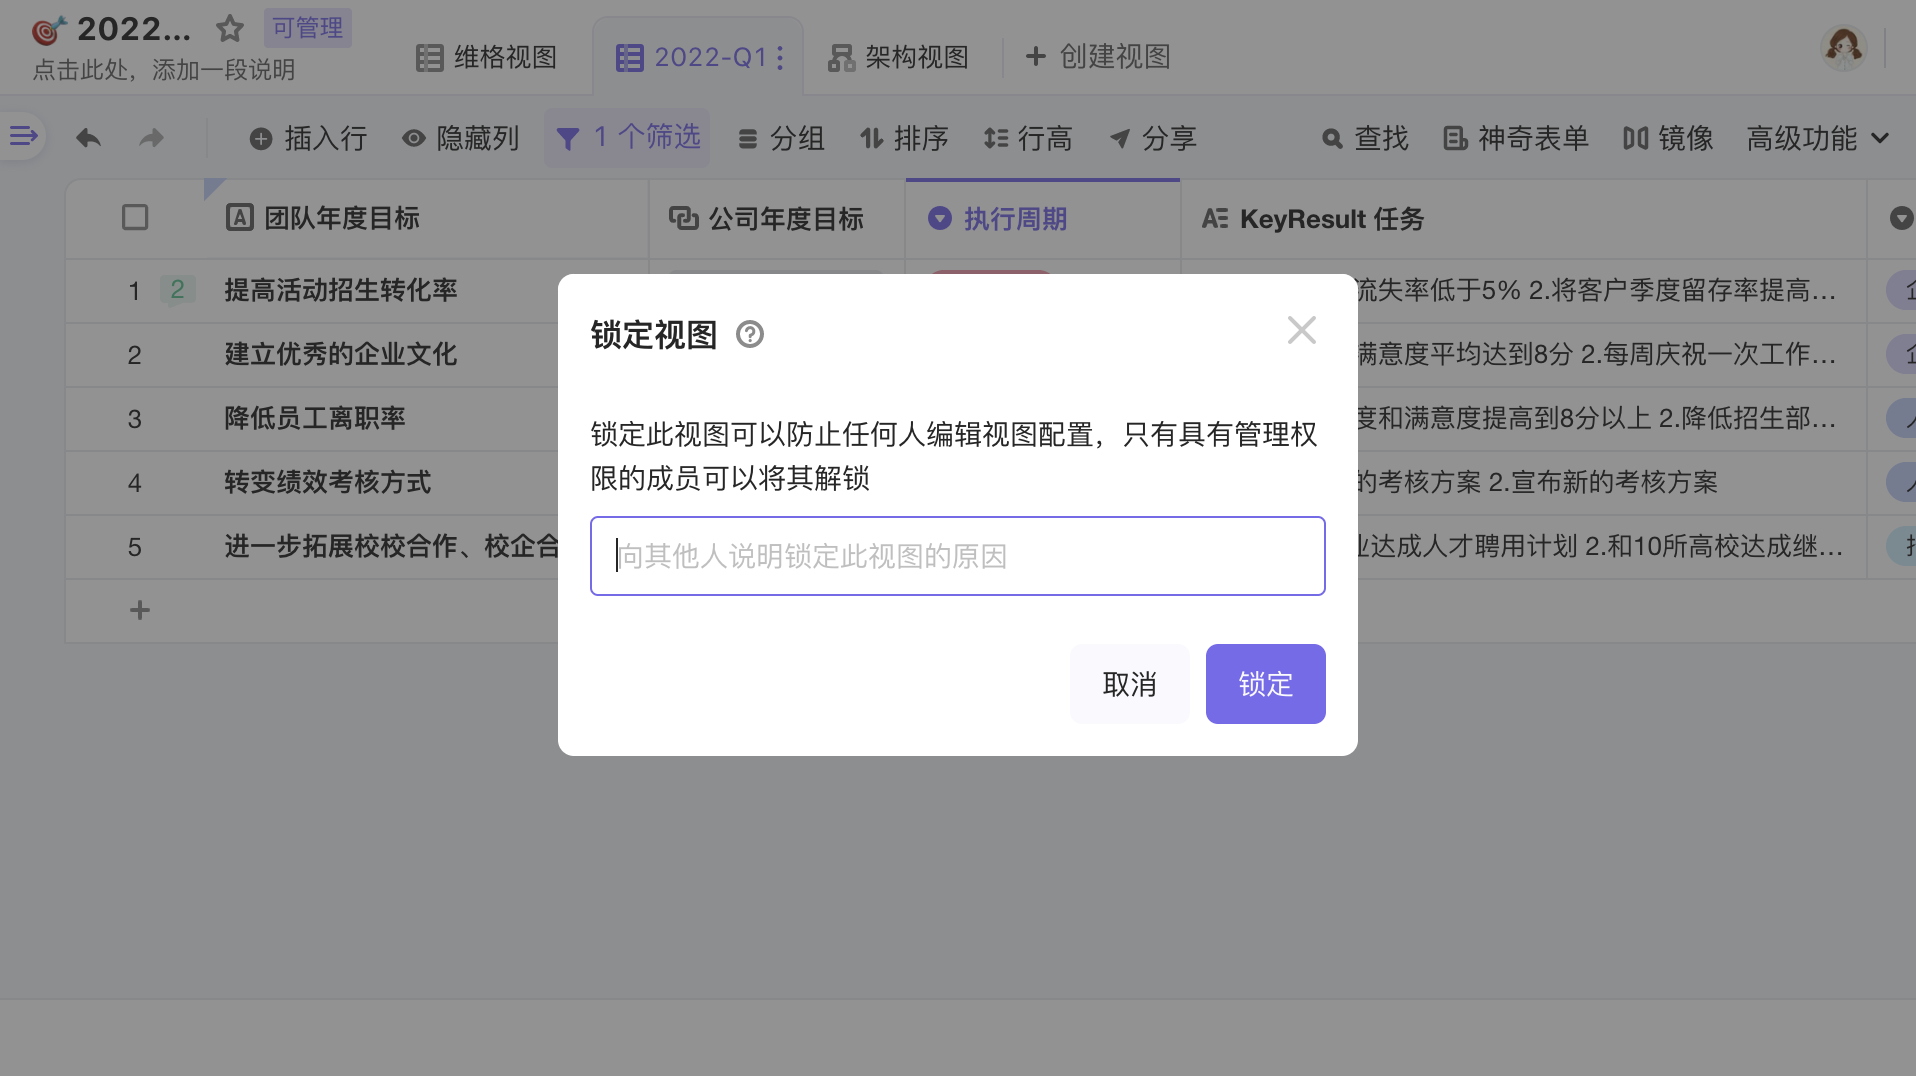Click the 创建视图 plus icon
This screenshot has width=1916, height=1076.
click(x=1036, y=57)
